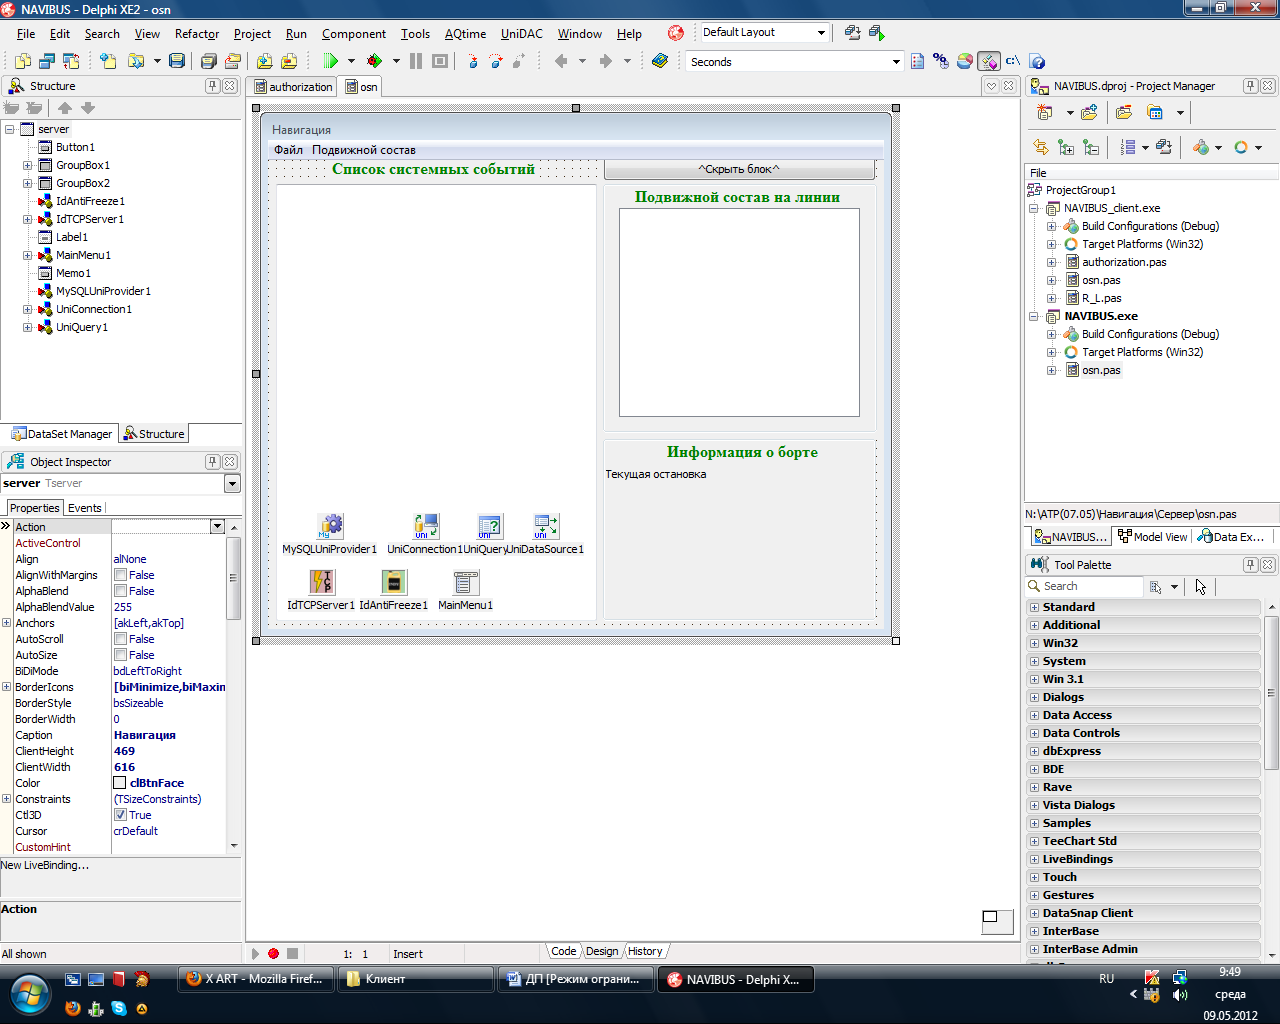1280x1024 pixels.
Task: Switch to the Code view tab
Action: coord(564,951)
